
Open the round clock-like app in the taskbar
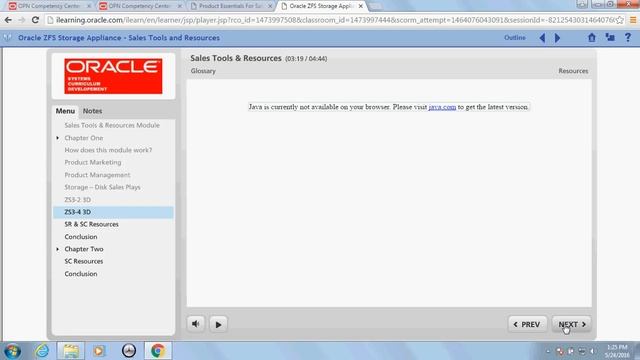129,351
